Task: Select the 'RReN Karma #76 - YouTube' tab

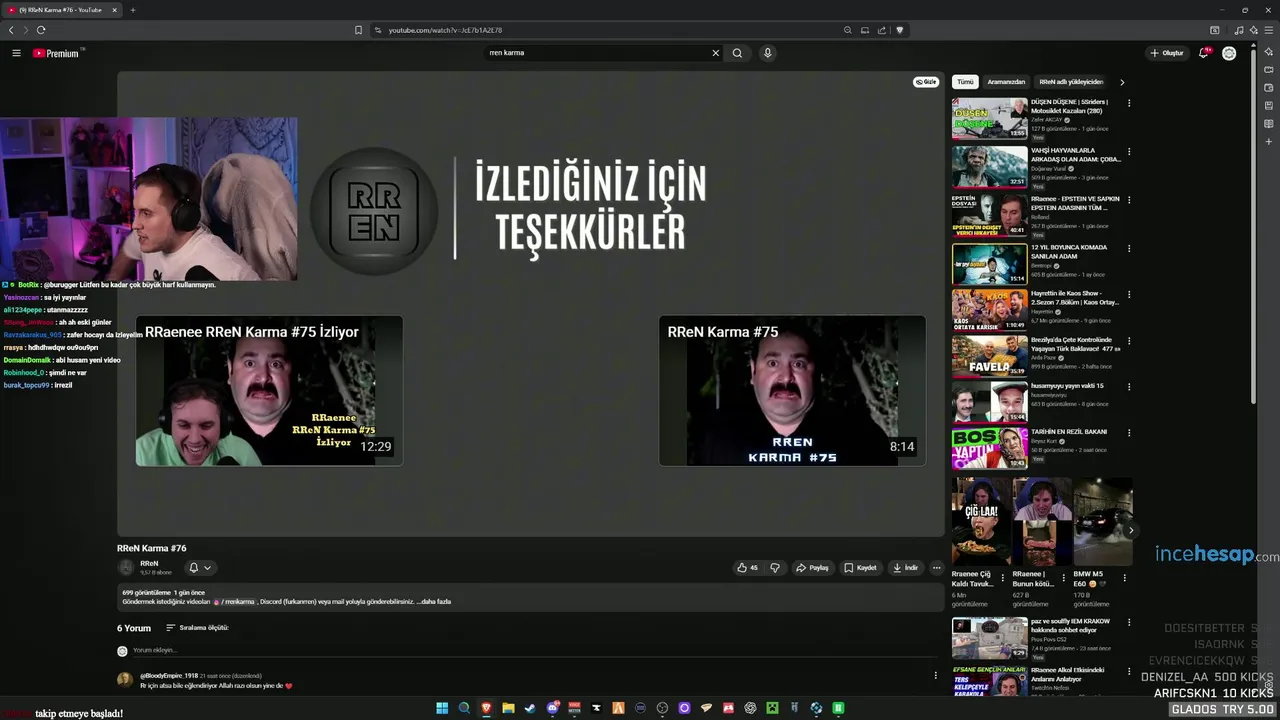Action: (61, 10)
